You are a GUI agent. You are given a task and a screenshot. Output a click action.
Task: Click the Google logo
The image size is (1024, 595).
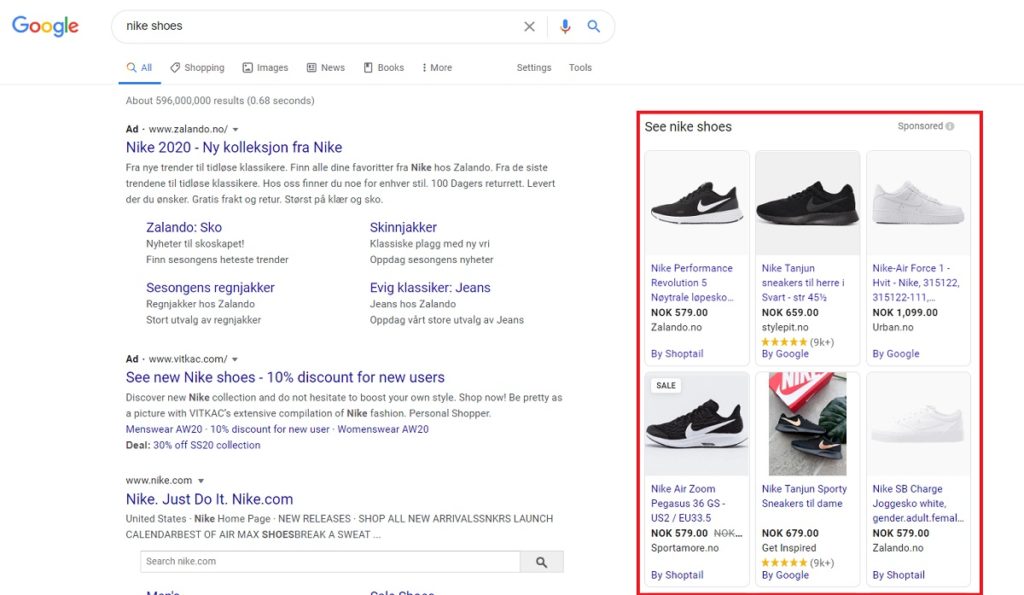coord(45,26)
